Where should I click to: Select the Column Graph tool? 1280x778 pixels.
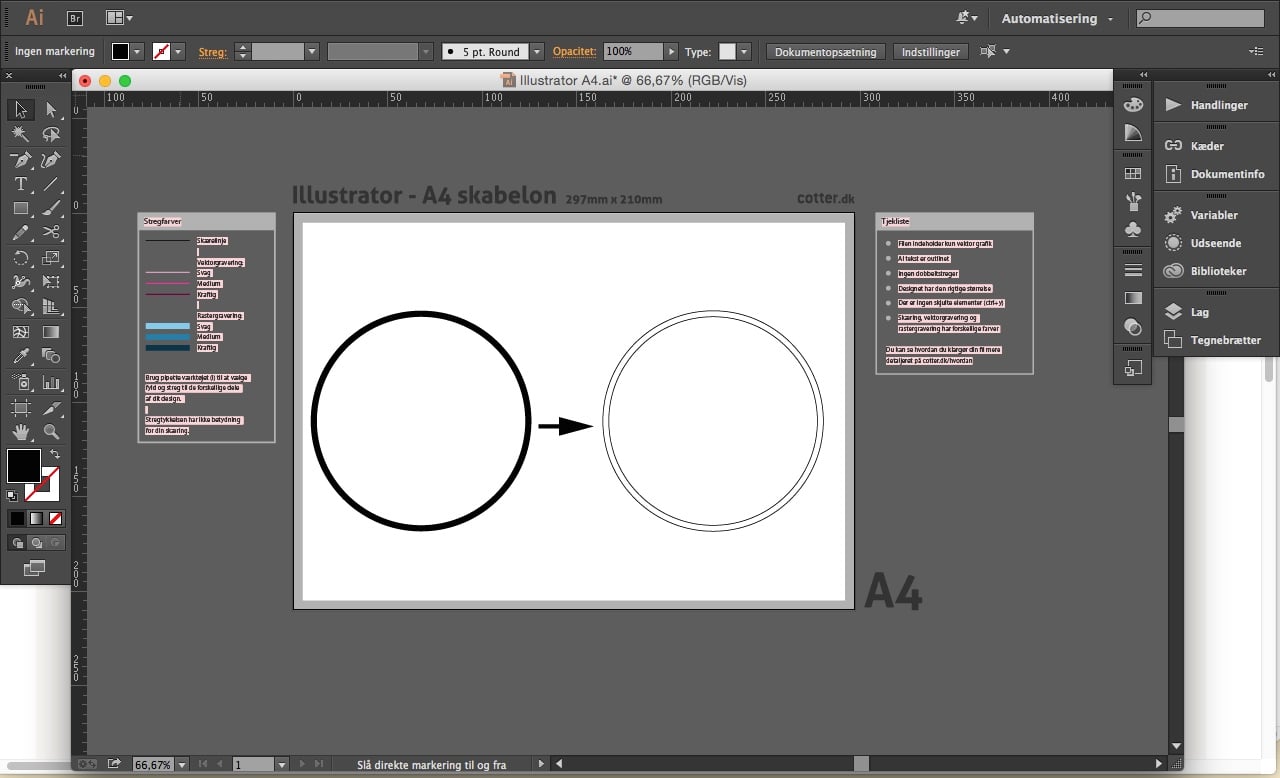pyautogui.click(x=51, y=382)
